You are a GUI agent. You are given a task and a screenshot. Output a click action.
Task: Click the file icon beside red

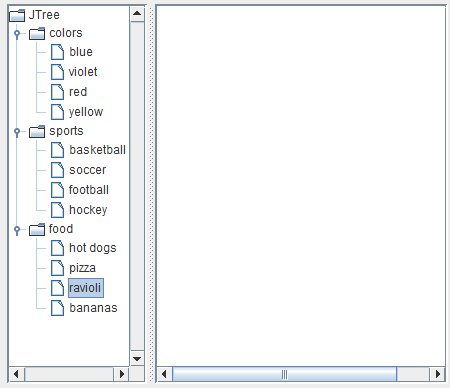(x=57, y=92)
